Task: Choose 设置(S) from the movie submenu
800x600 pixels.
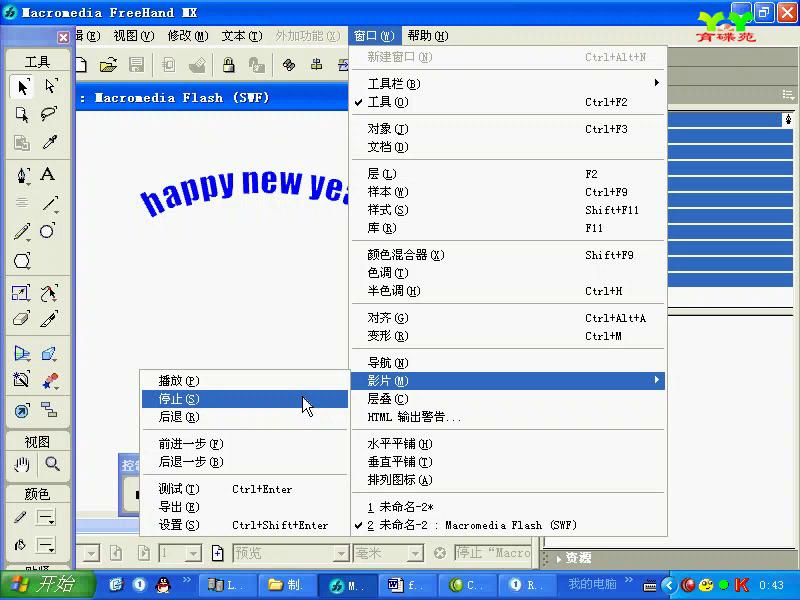Action: pyautogui.click(x=245, y=525)
